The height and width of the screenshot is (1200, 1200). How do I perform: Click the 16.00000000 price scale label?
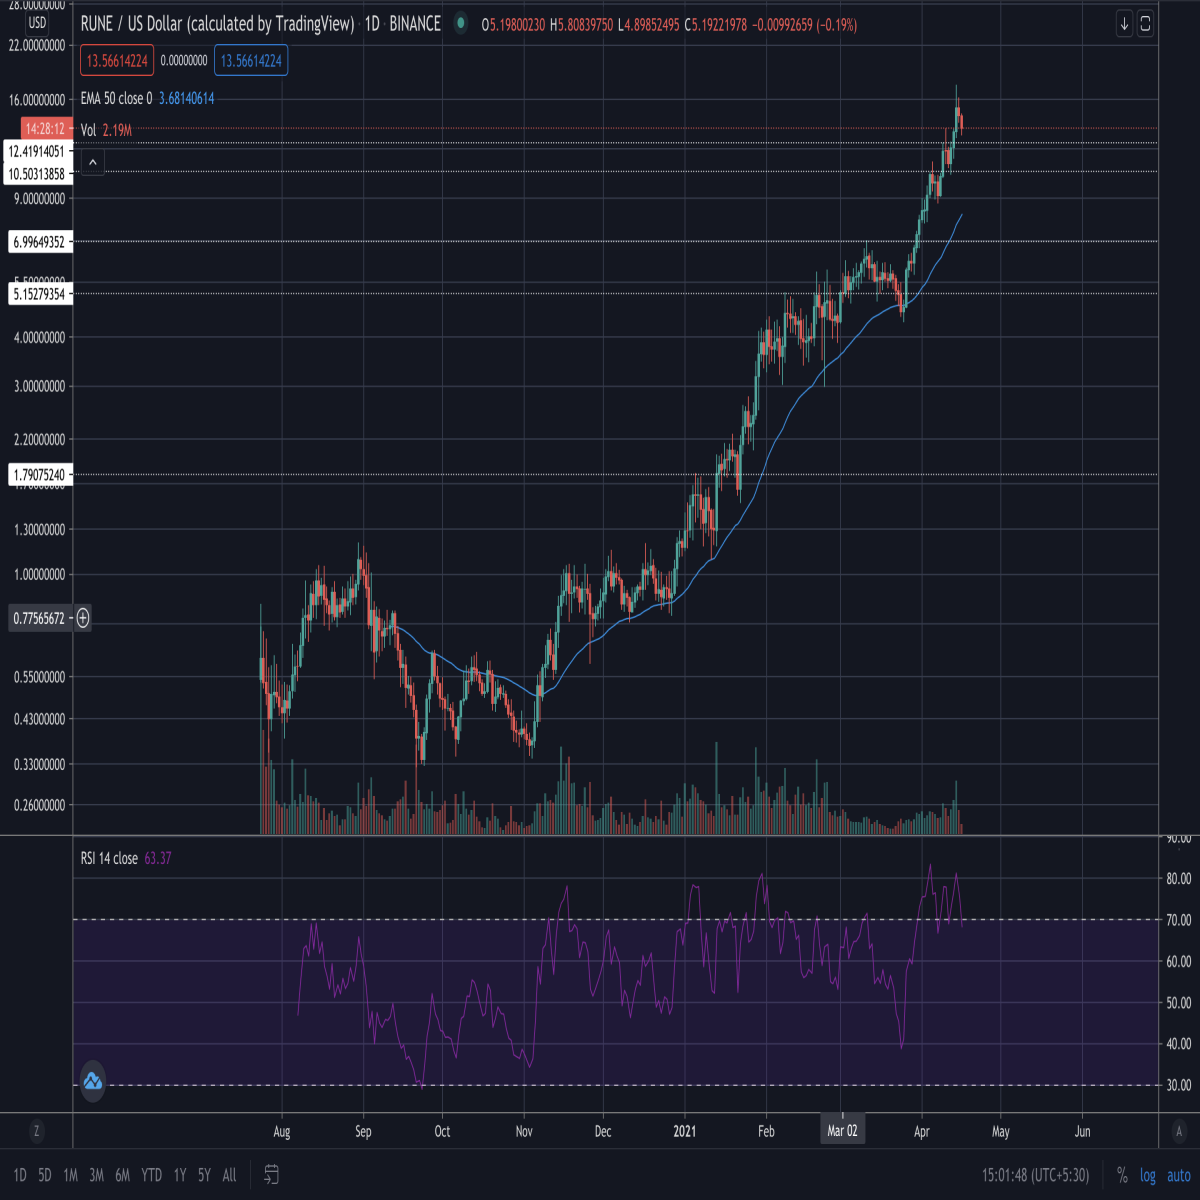[x=36, y=100]
